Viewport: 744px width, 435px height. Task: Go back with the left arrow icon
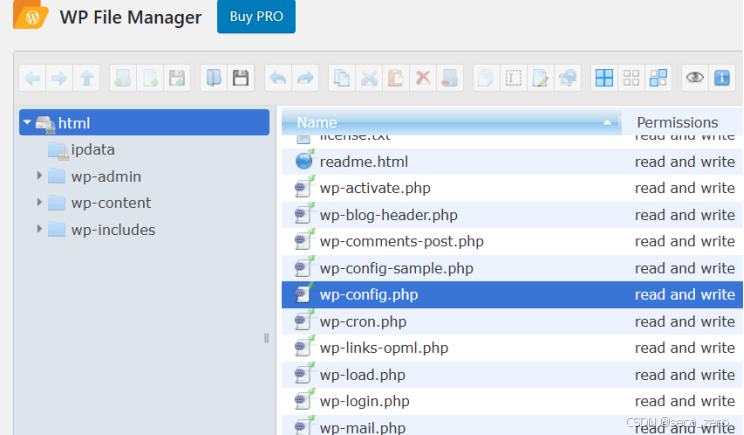click(x=32, y=78)
